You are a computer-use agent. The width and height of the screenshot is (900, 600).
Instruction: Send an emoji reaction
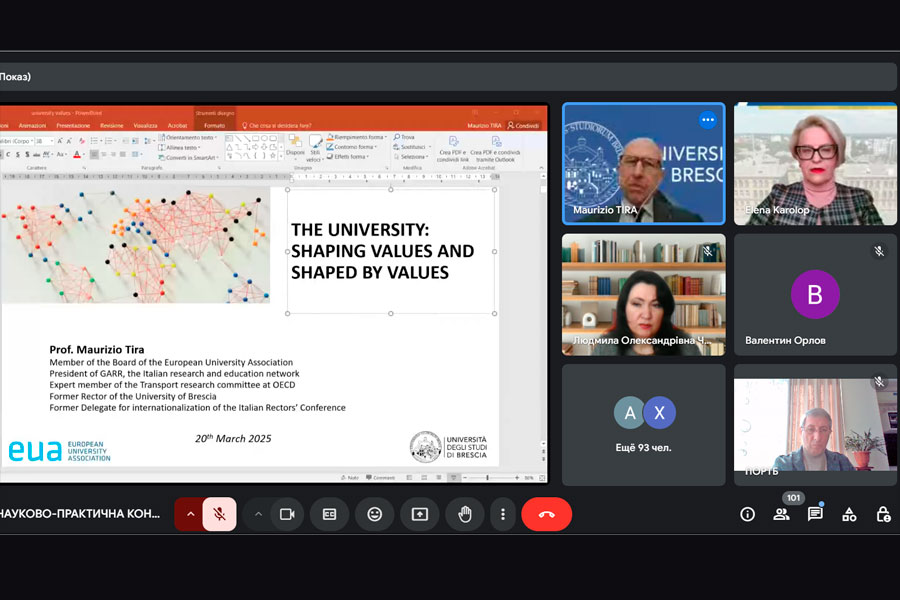[x=374, y=514]
